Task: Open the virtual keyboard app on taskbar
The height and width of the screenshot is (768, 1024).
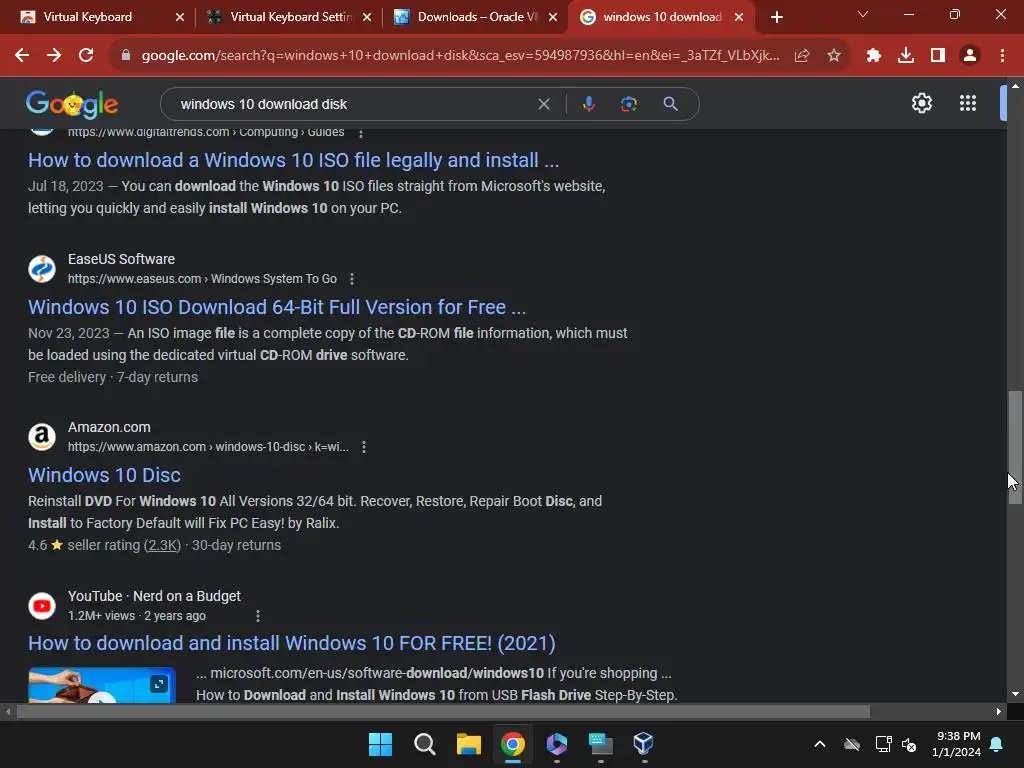Action: (x=600, y=744)
